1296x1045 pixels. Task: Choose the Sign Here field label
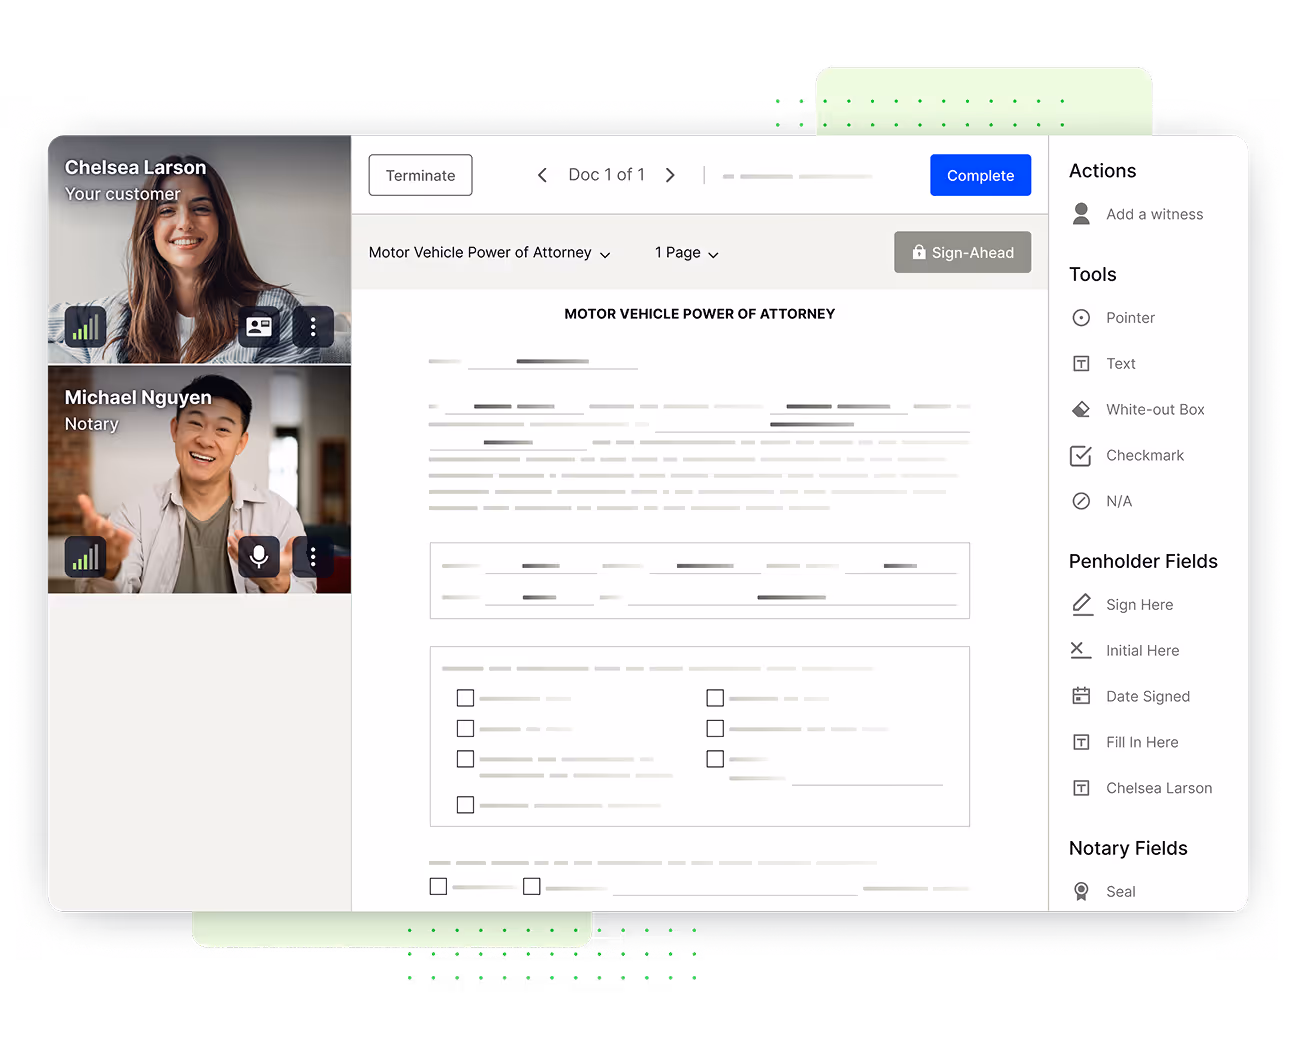coord(1139,605)
